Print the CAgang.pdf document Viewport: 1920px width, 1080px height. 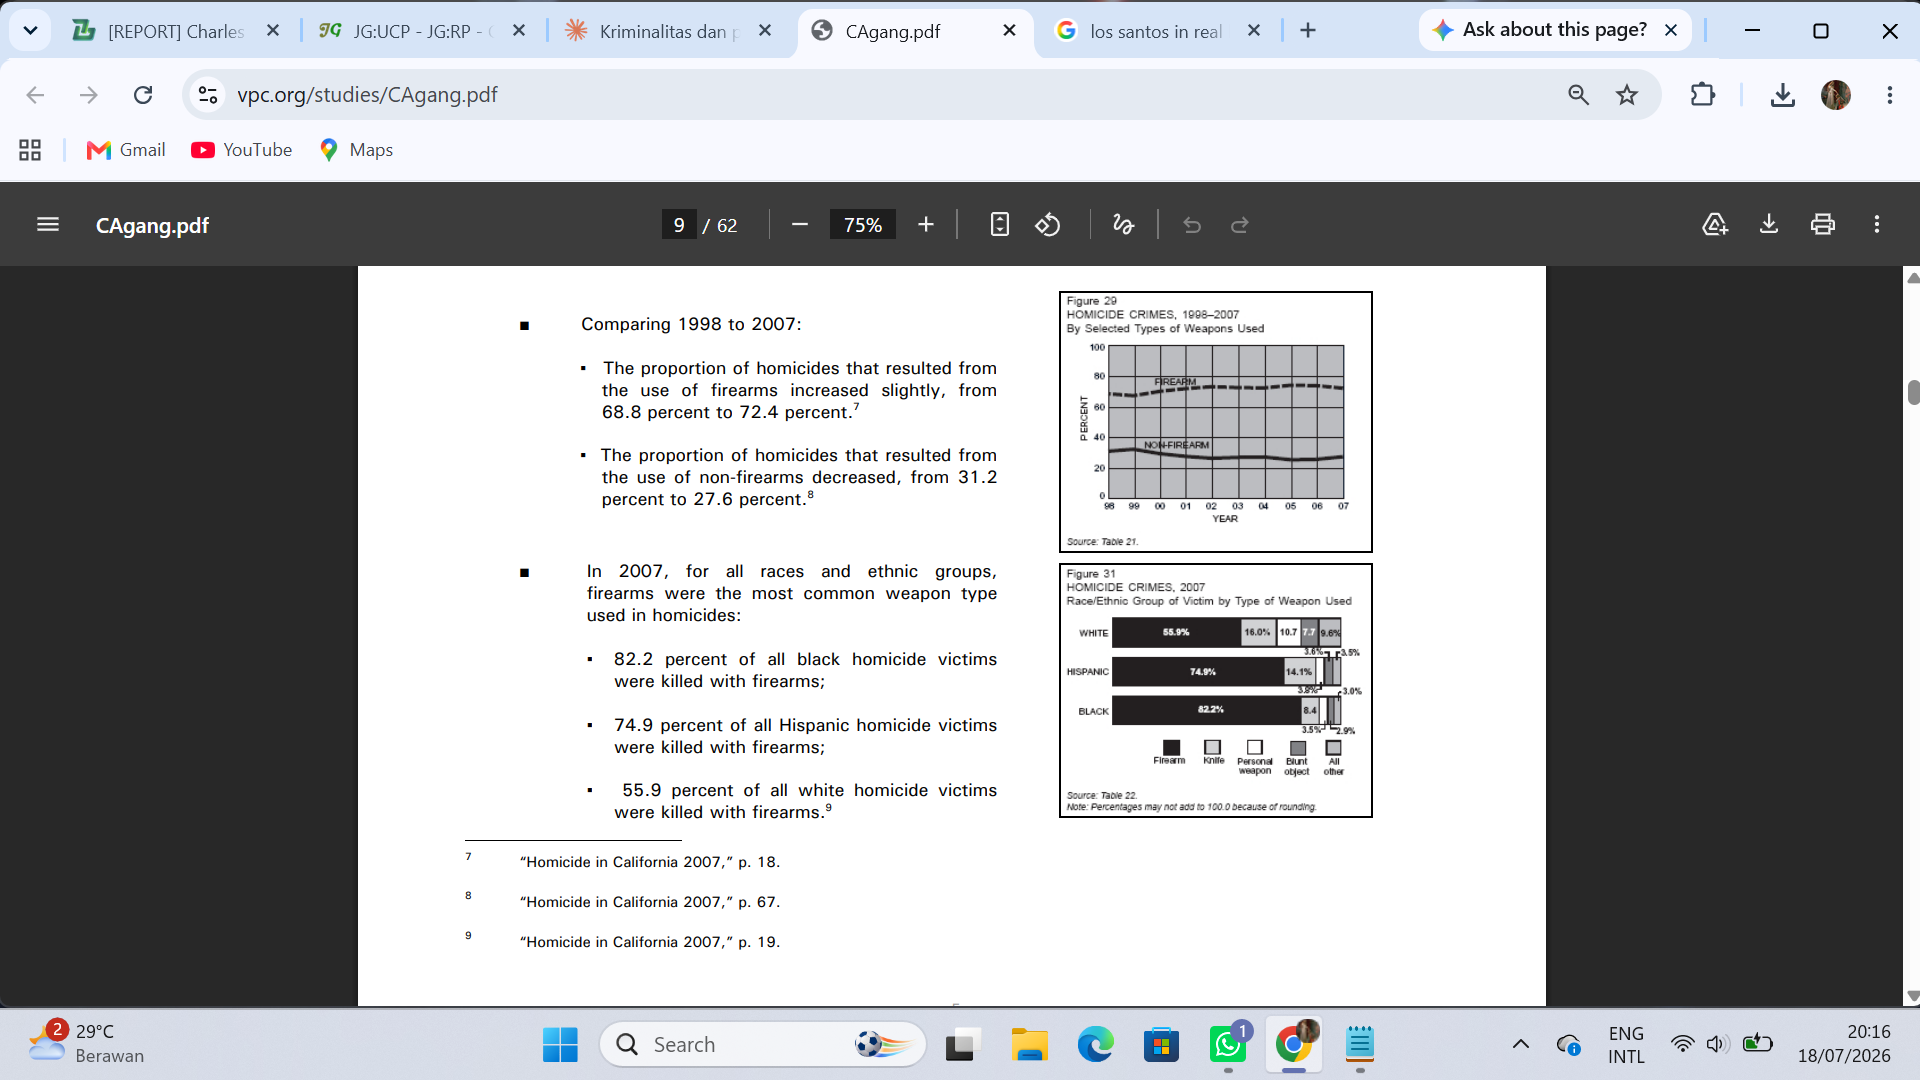coord(1823,225)
